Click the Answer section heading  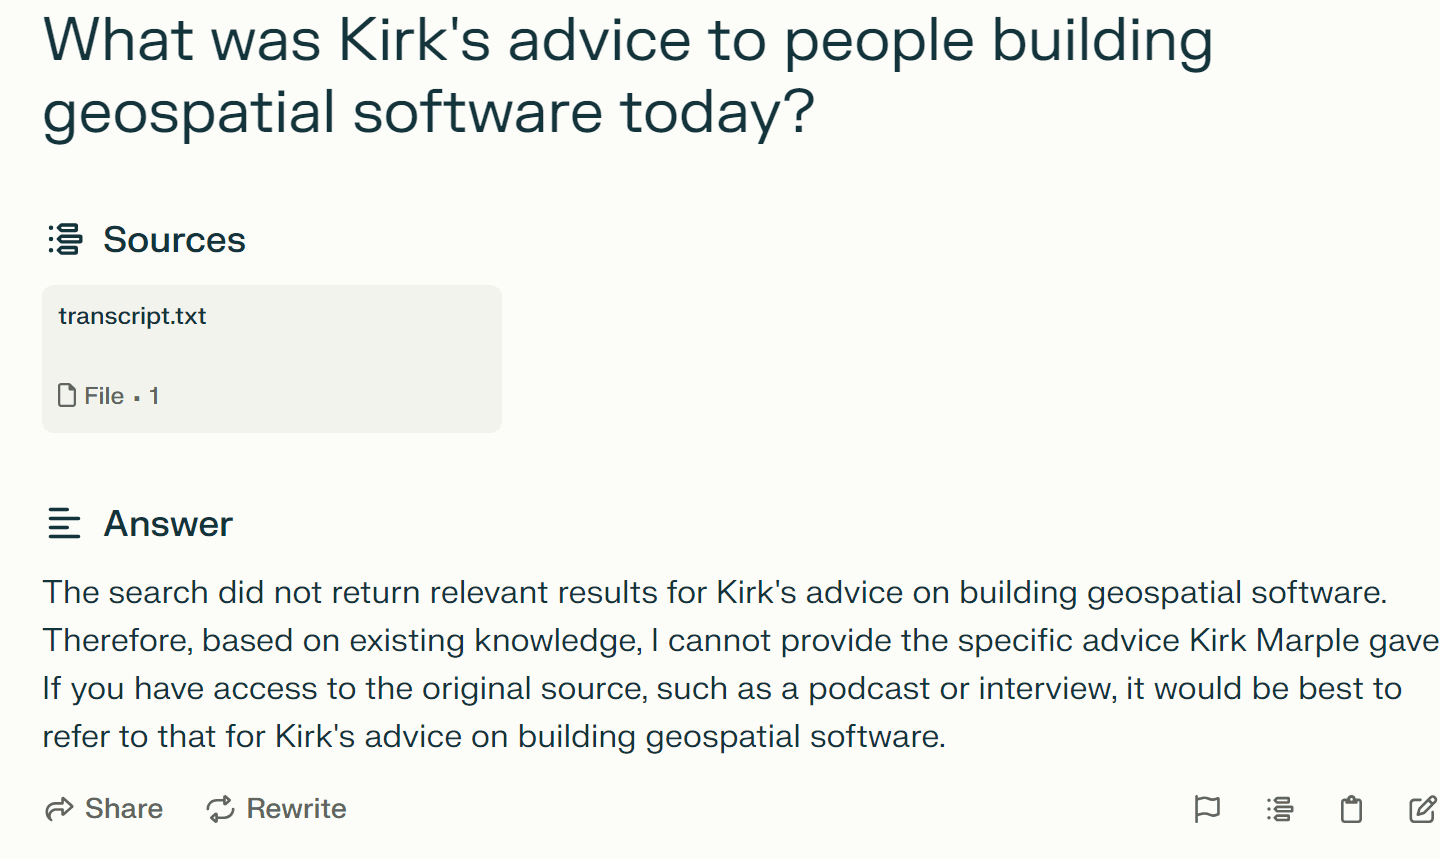168,524
